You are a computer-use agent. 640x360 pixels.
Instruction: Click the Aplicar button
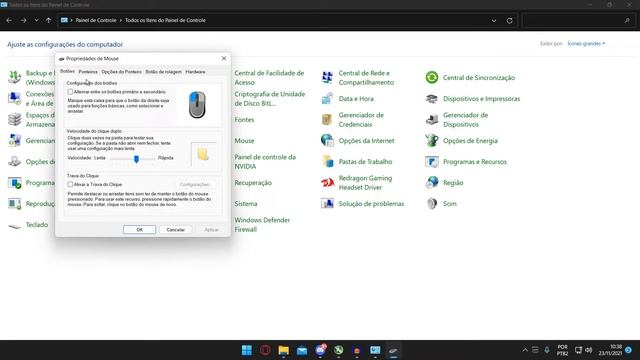[x=211, y=230]
